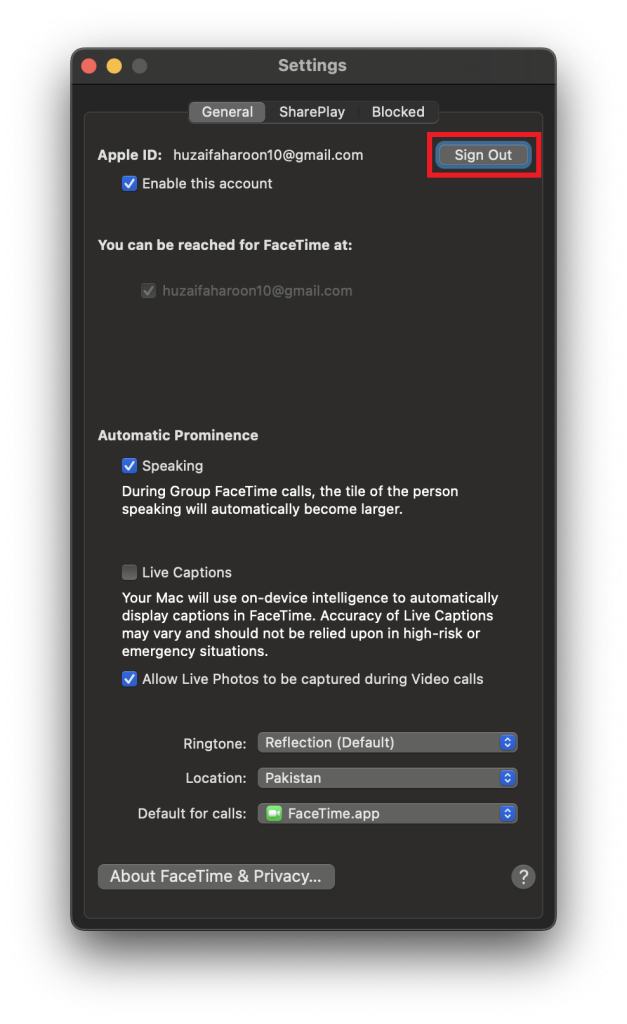Click the red close window button
Image resolution: width=627 pixels, height=1024 pixels.
tap(89, 66)
